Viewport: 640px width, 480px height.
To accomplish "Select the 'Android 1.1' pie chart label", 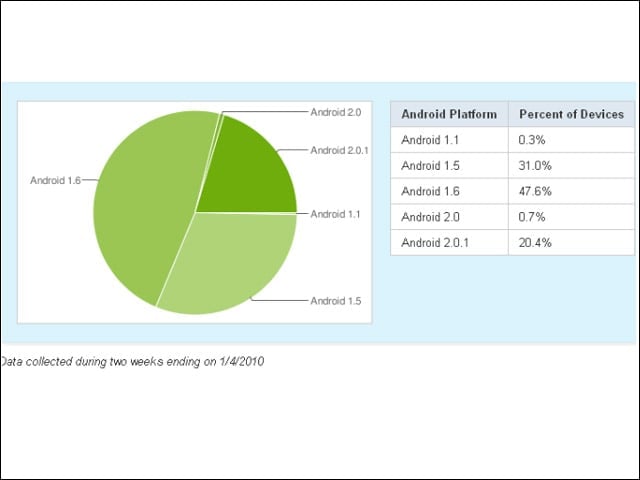I will tap(336, 214).
